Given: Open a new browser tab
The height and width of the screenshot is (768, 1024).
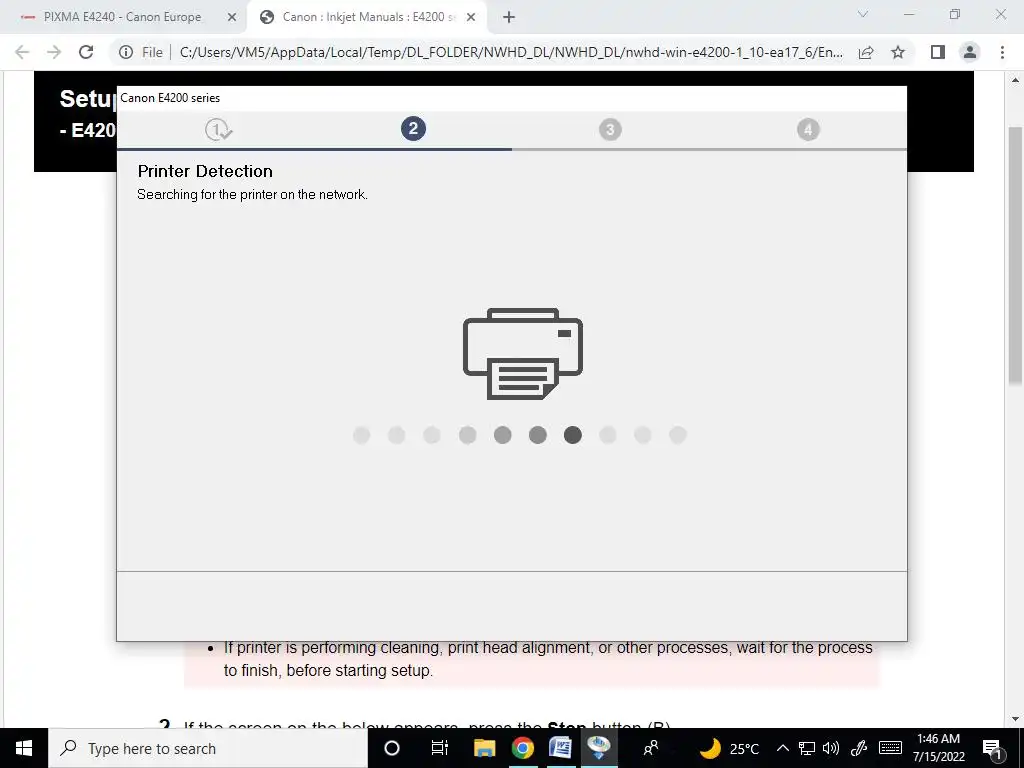Looking at the screenshot, I should [509, 17].
